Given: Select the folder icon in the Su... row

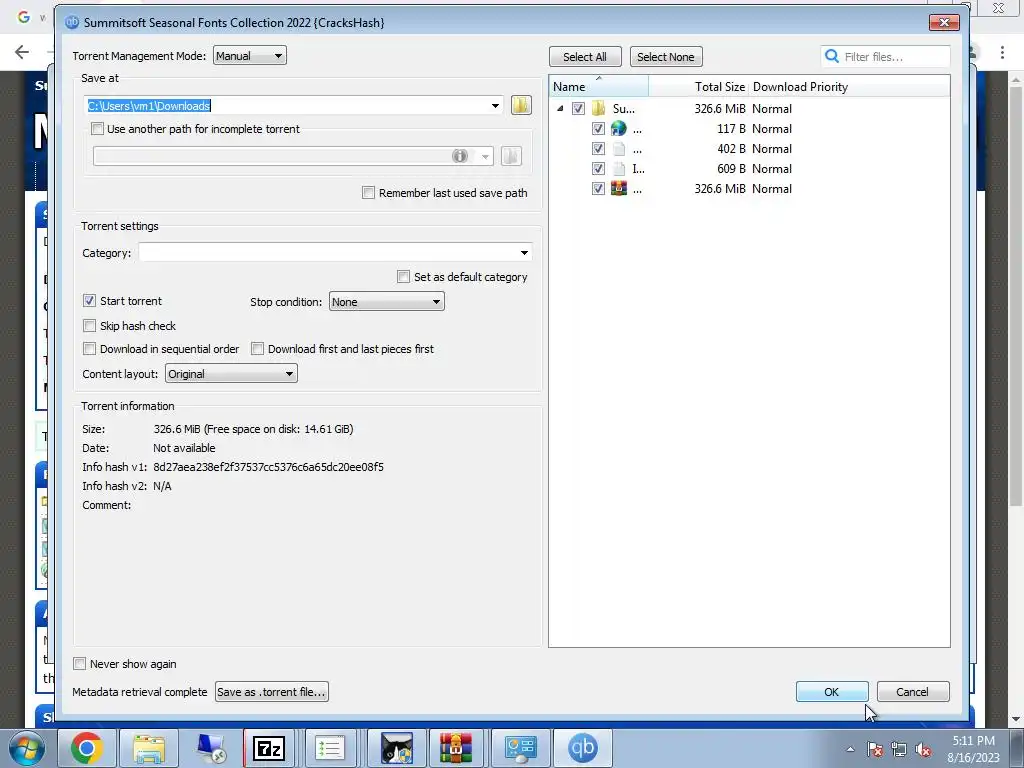Looking at the screenshot, I should (598, 108).
